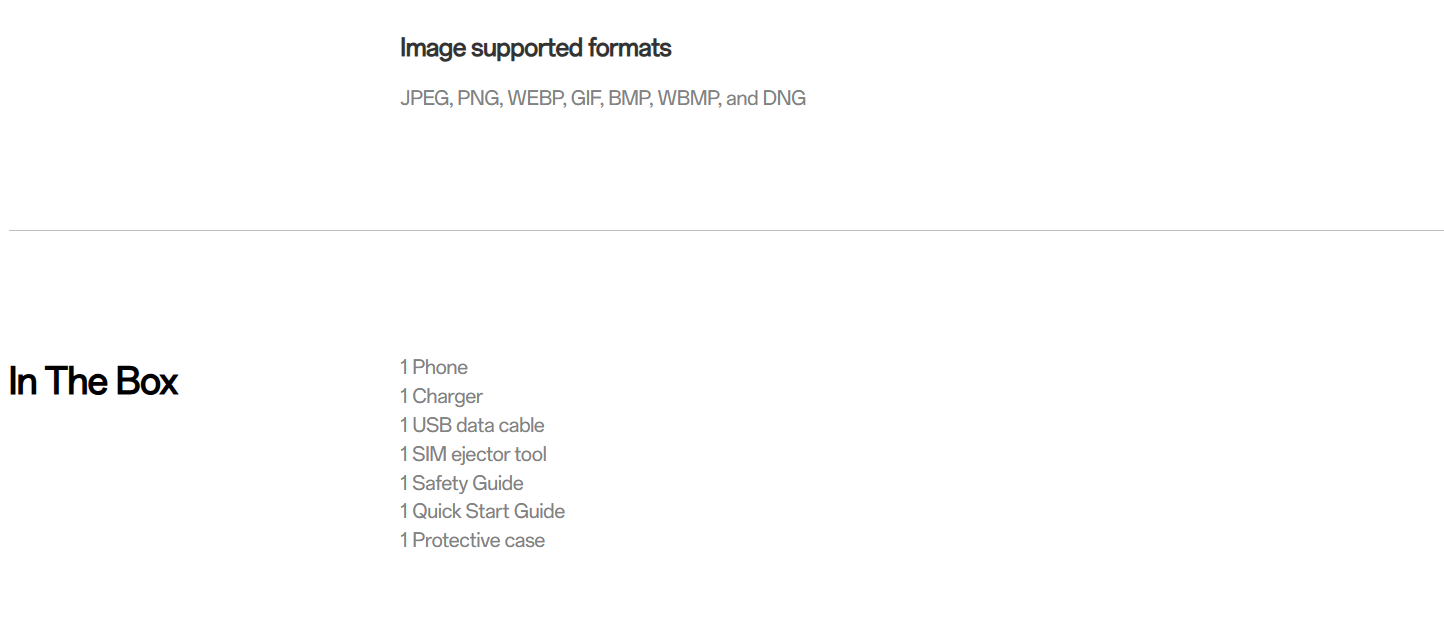Click the JPEG, PNG, WEBP formats text
The image size is (1444, 639).
603,98
